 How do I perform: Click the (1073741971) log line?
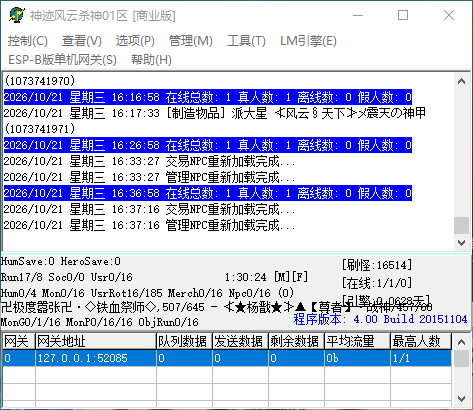[40, 129]
